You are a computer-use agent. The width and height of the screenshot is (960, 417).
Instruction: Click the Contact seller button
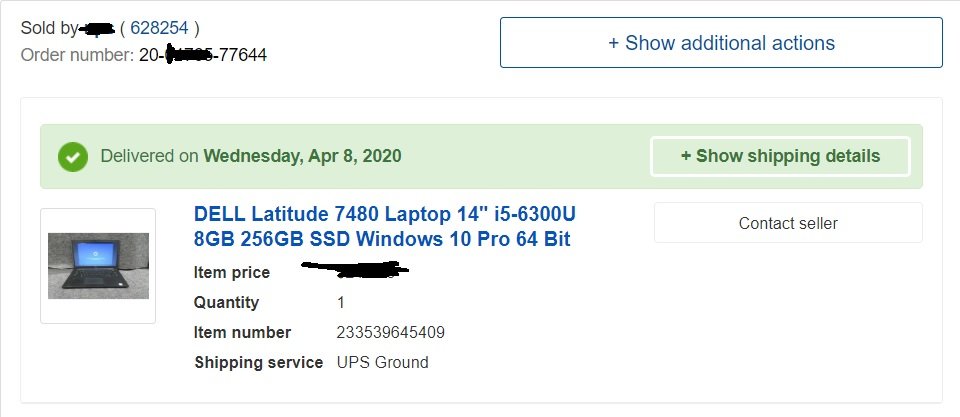tap(788, 223)
